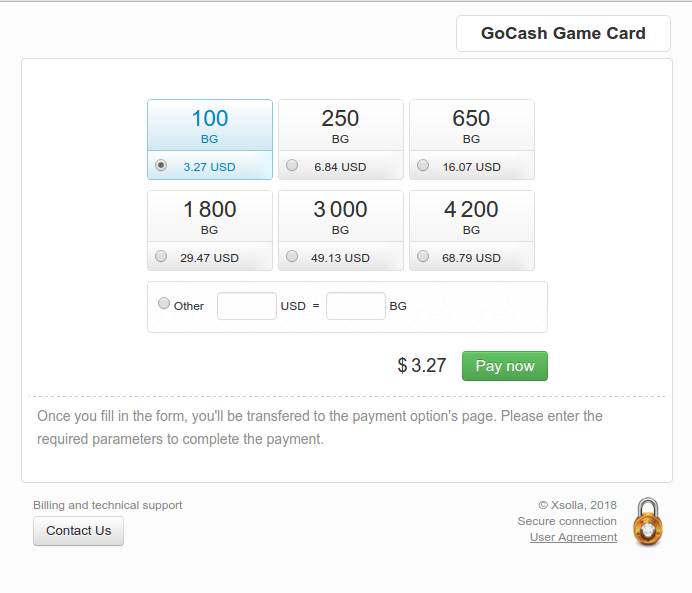Select the 100 BG radio button
The height and width of the screenshot is (593, 692).
(161, 165)
